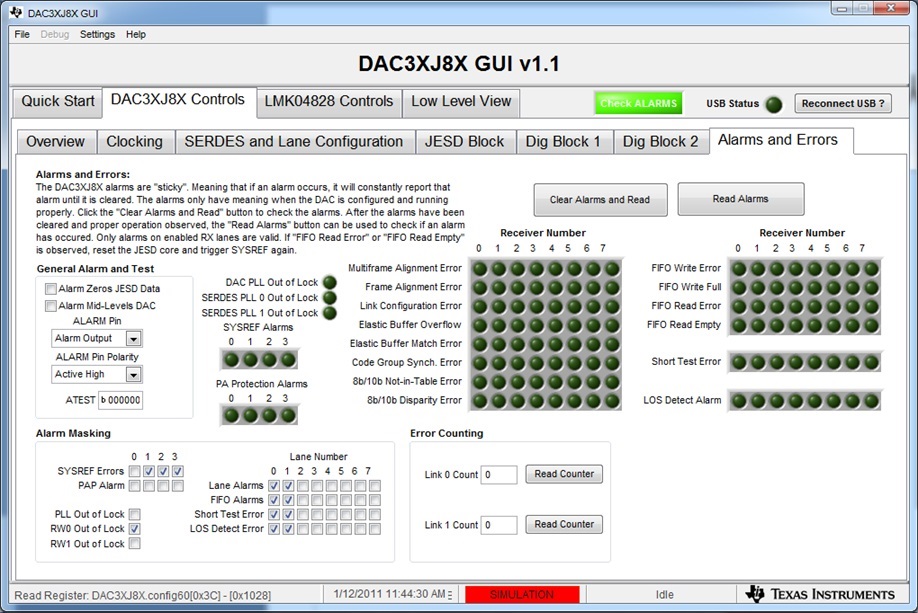Click Code Group Synch. Error LED for receiver 6

[594, 363]
